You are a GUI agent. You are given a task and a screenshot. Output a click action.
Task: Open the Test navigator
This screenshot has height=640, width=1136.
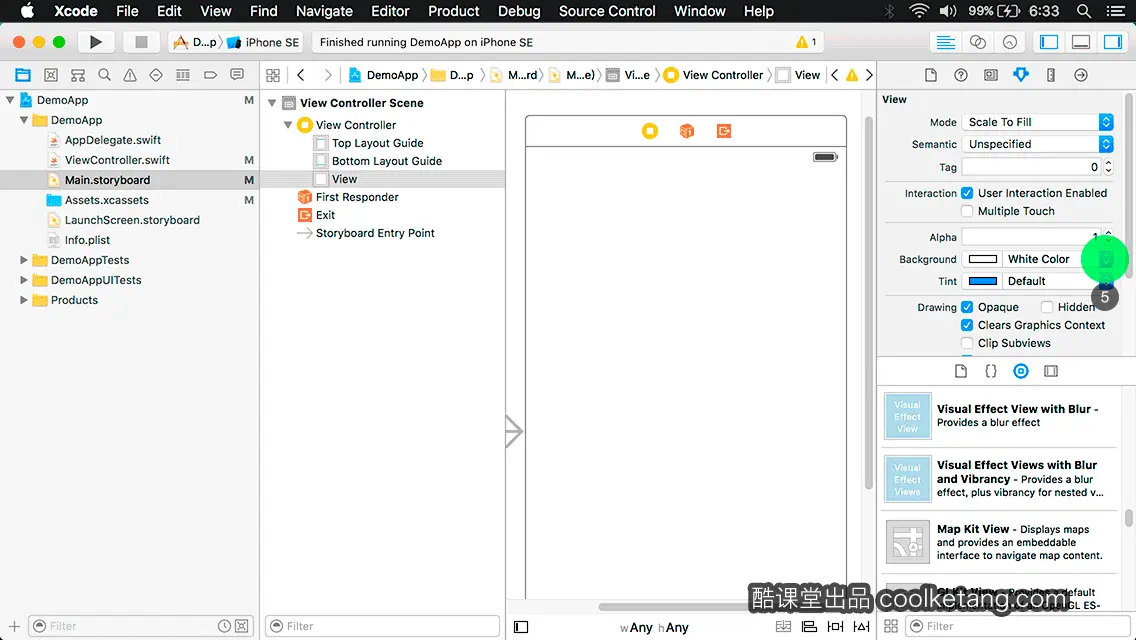pos(156,75)
